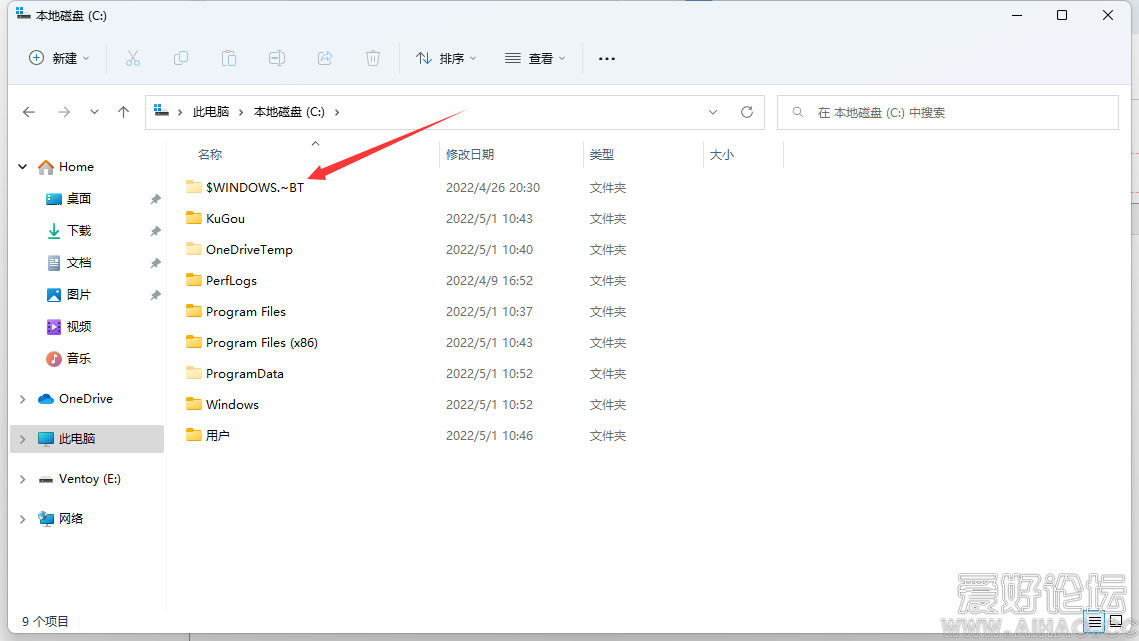Expand OneDrive in the sidebar

[x=22, y=398]
